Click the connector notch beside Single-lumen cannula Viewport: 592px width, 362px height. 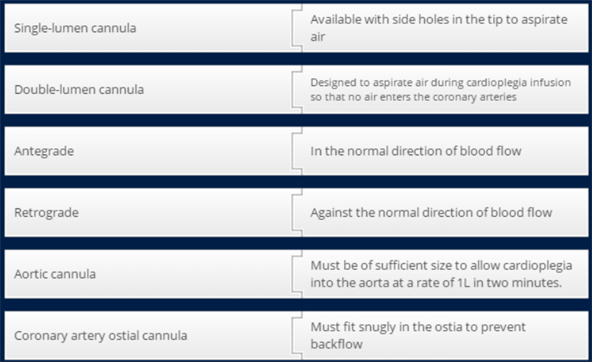pos(297,28)
